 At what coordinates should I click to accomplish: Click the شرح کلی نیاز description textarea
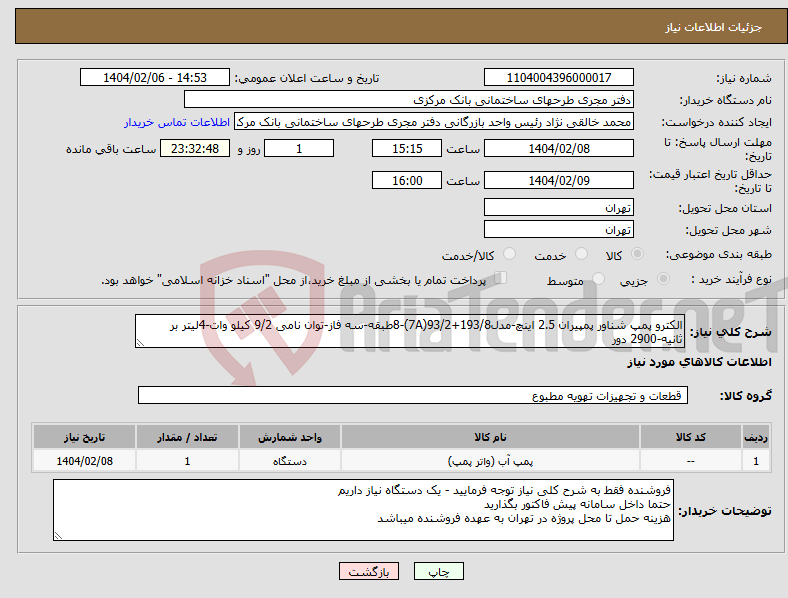410,331
